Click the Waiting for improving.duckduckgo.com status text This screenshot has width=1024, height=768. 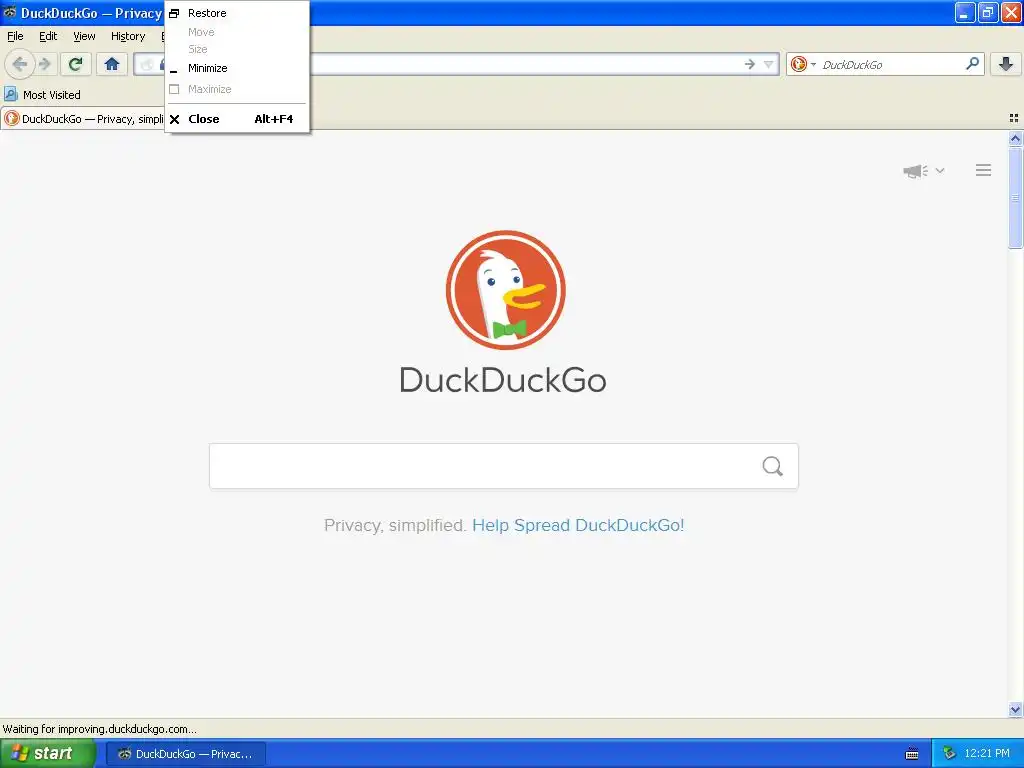tap(99, 729)
